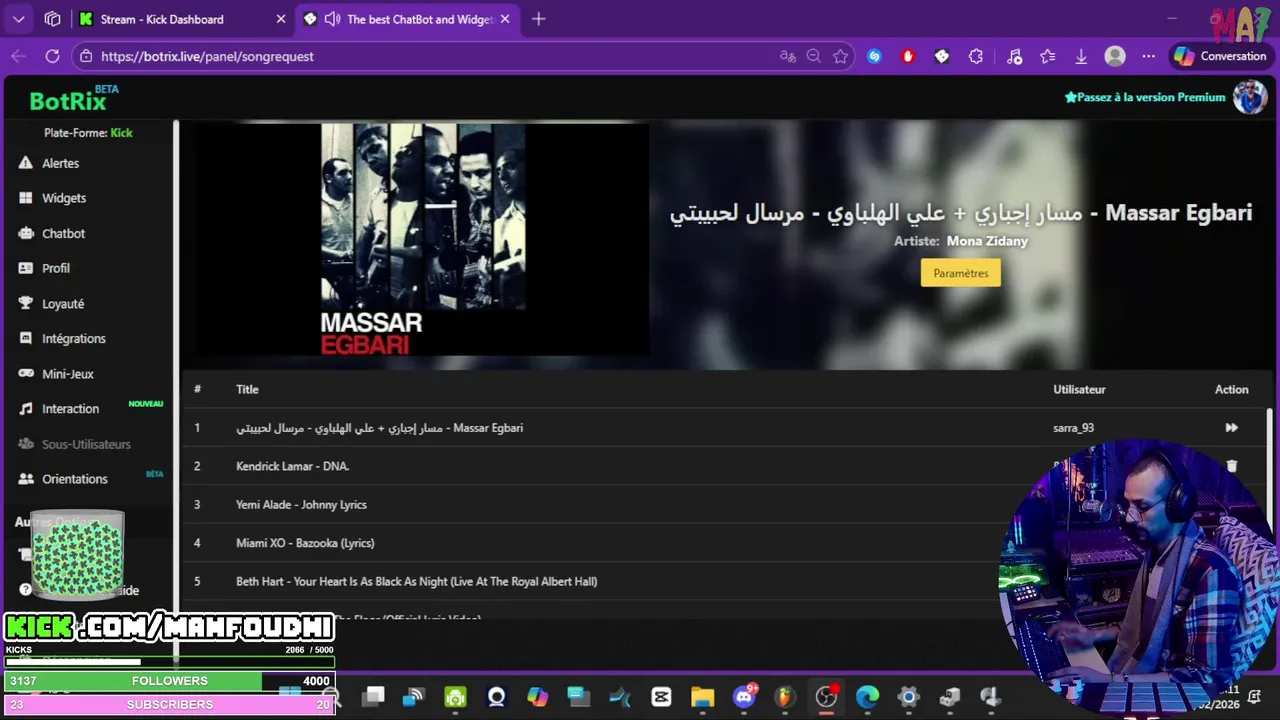Click the sarra_93 username cell
This screenshot has height=720, width=1280.
(x=1073, y=428)
